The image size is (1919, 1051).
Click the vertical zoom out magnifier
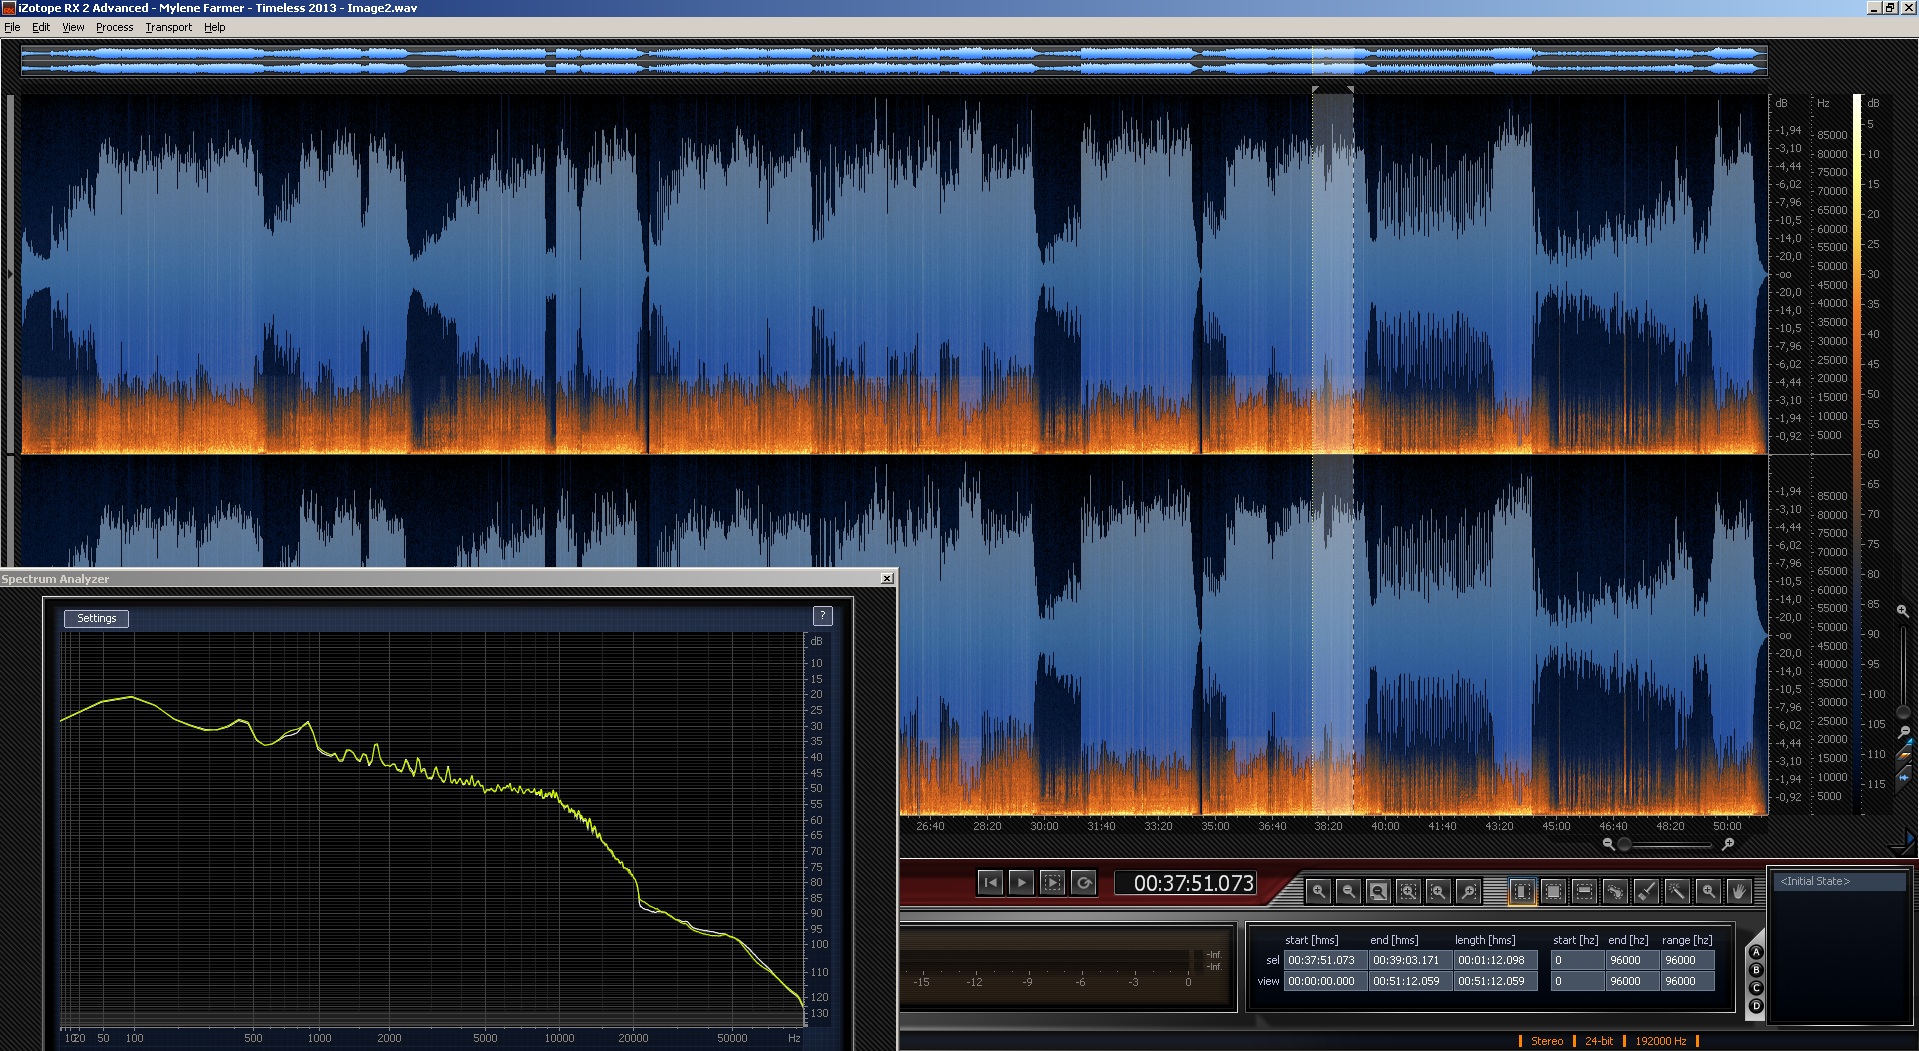[x=1904, y=732]
